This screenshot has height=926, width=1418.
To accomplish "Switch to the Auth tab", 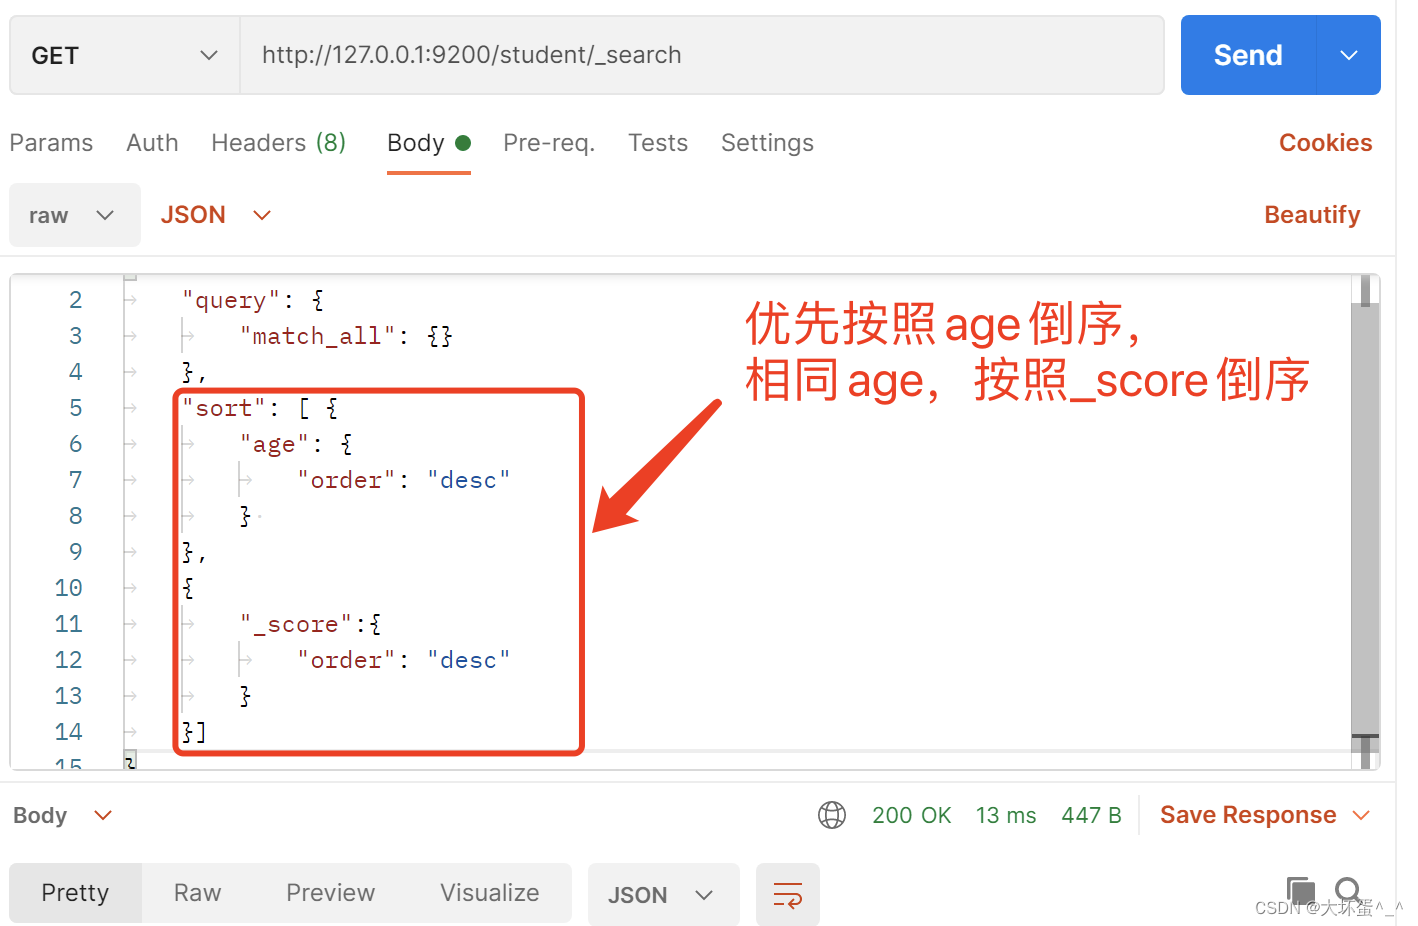I will 152,143.
